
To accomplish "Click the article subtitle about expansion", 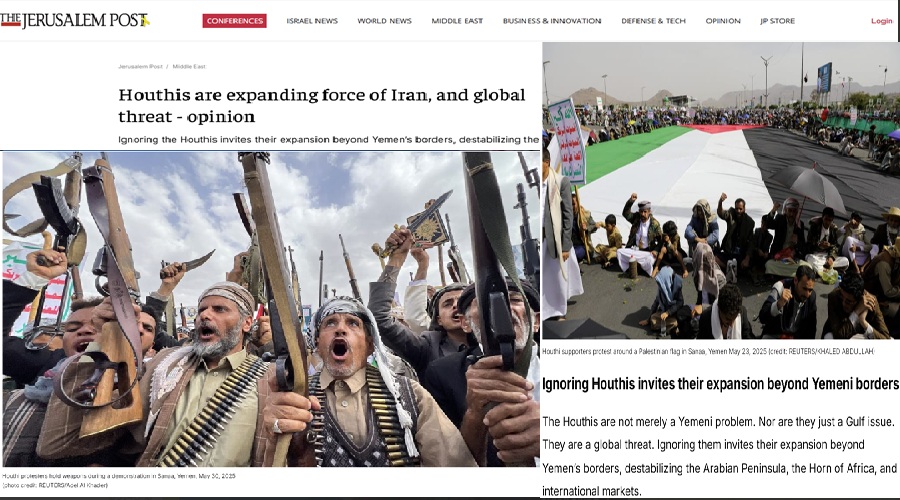I will (x=328, y=139).
